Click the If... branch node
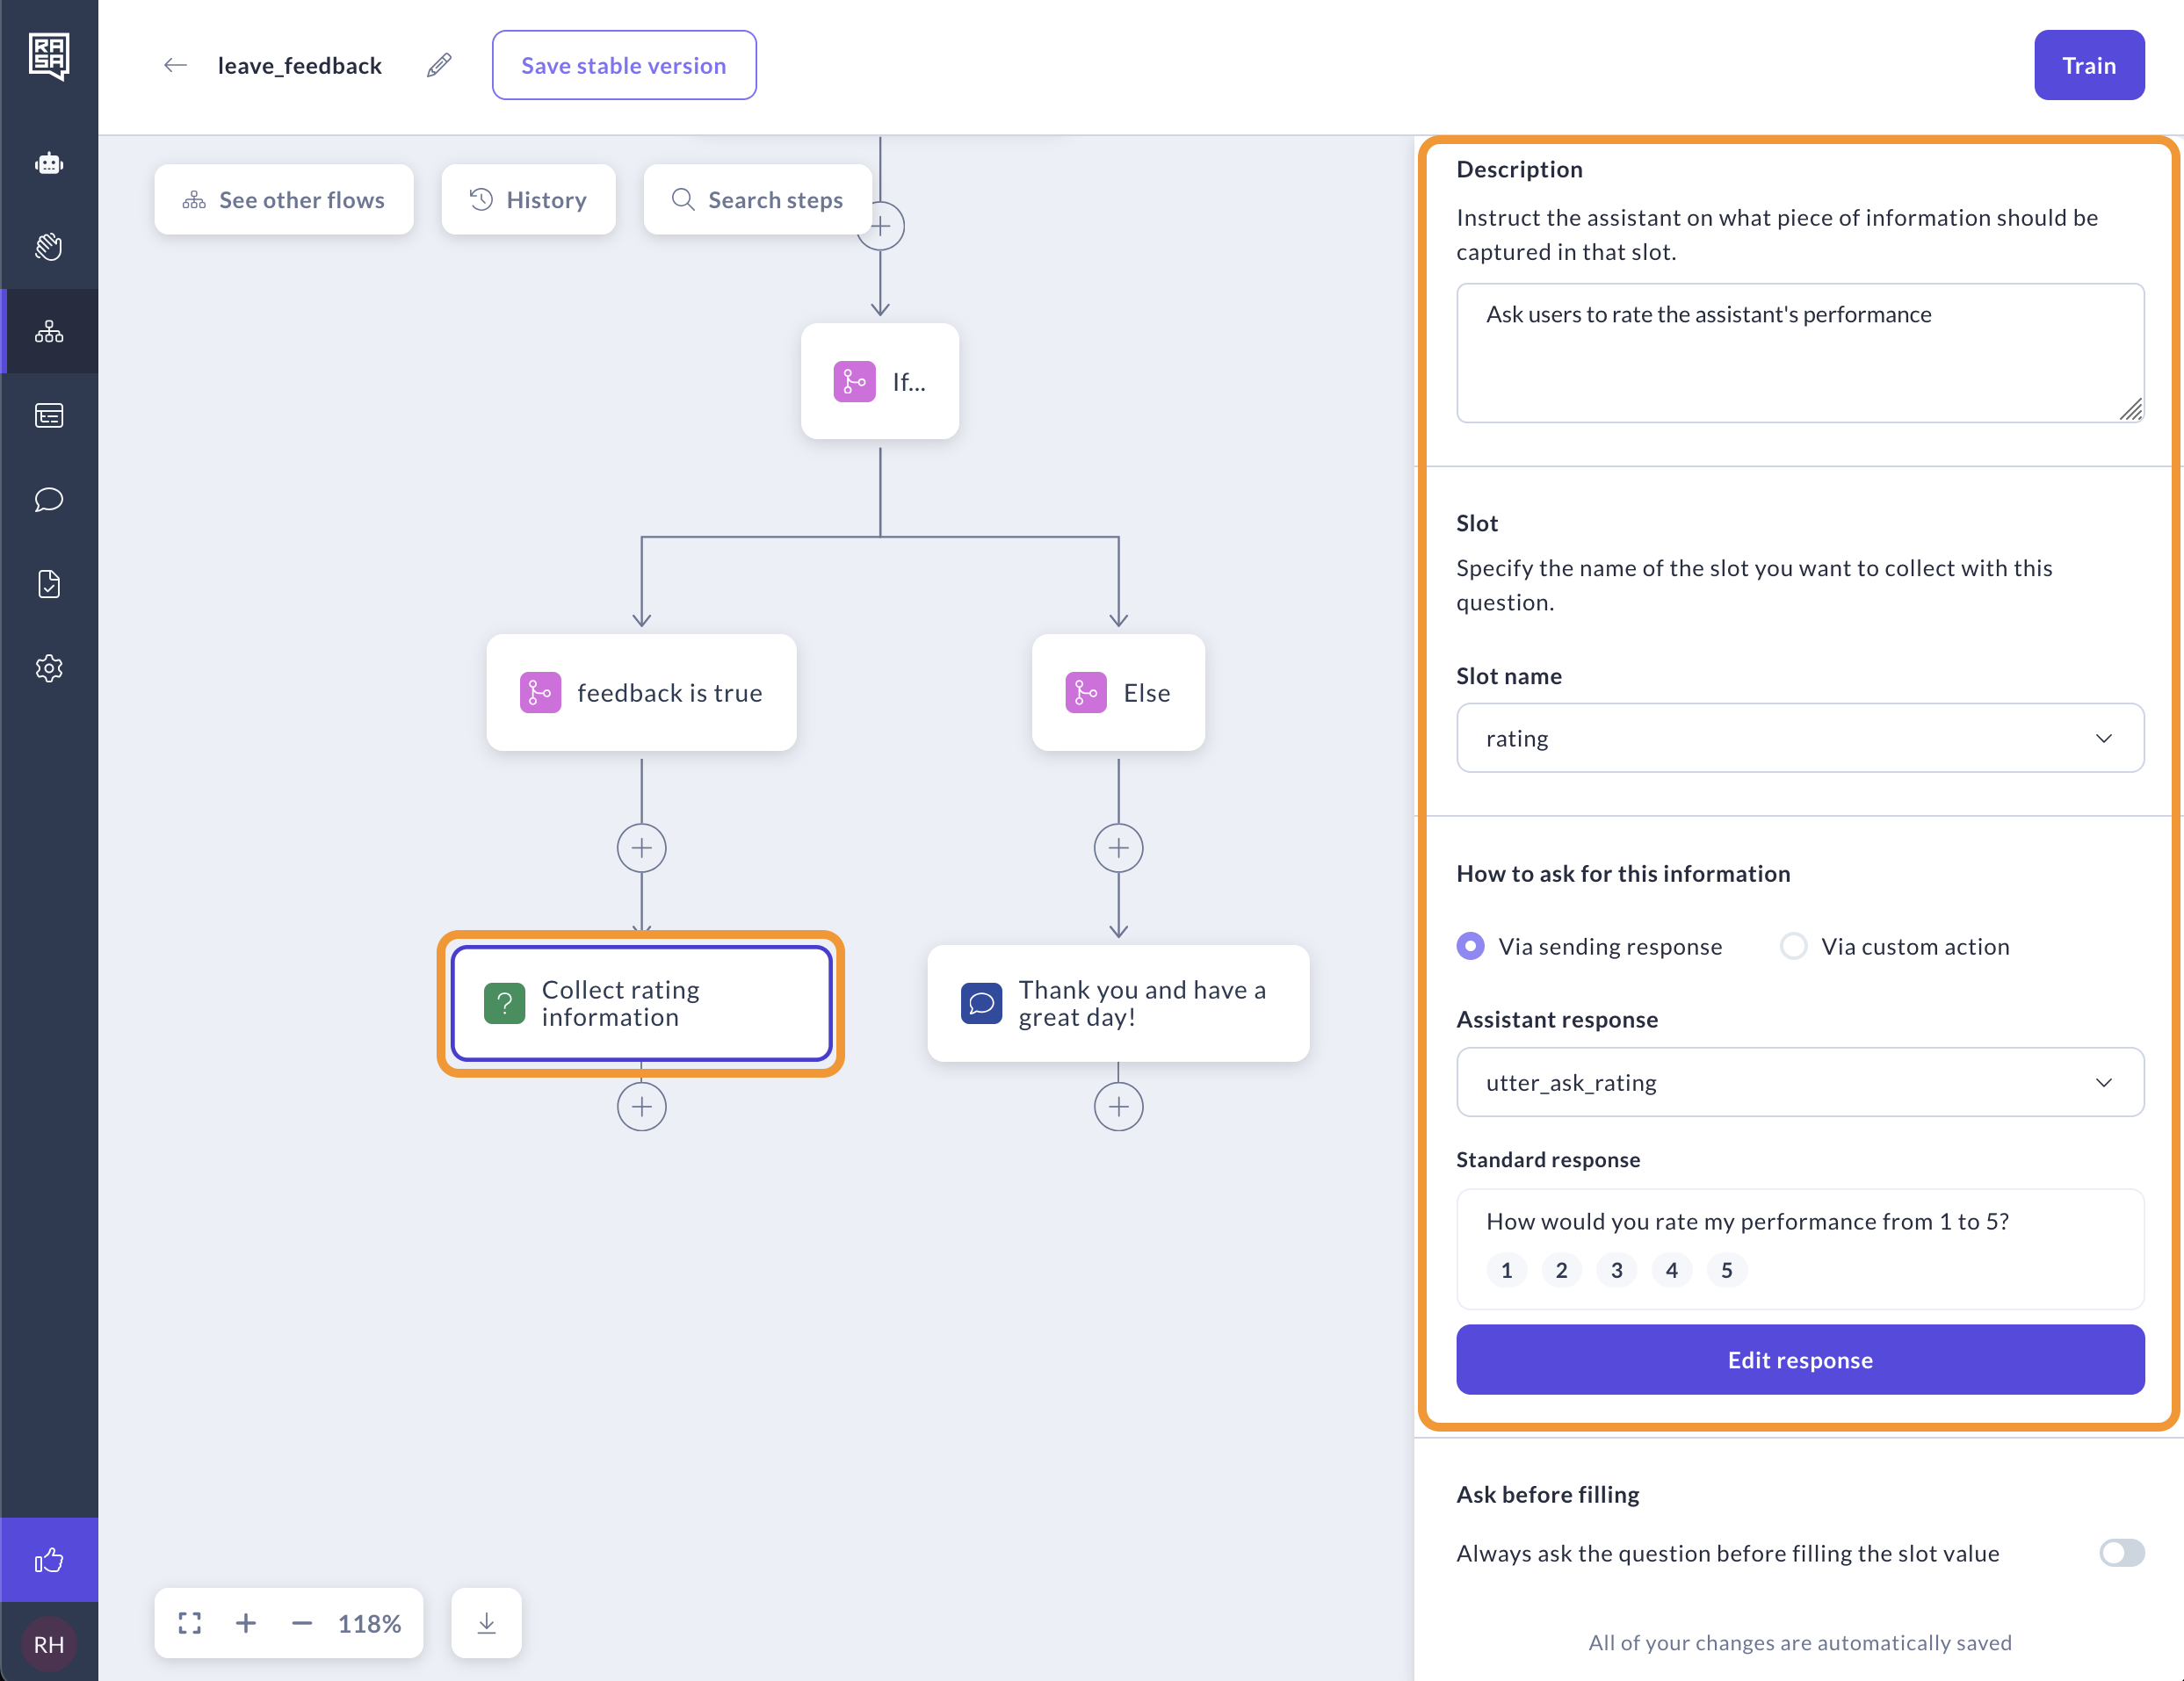The height and width of the screenshot is (1681, 2184). click(x=880, y=381)
